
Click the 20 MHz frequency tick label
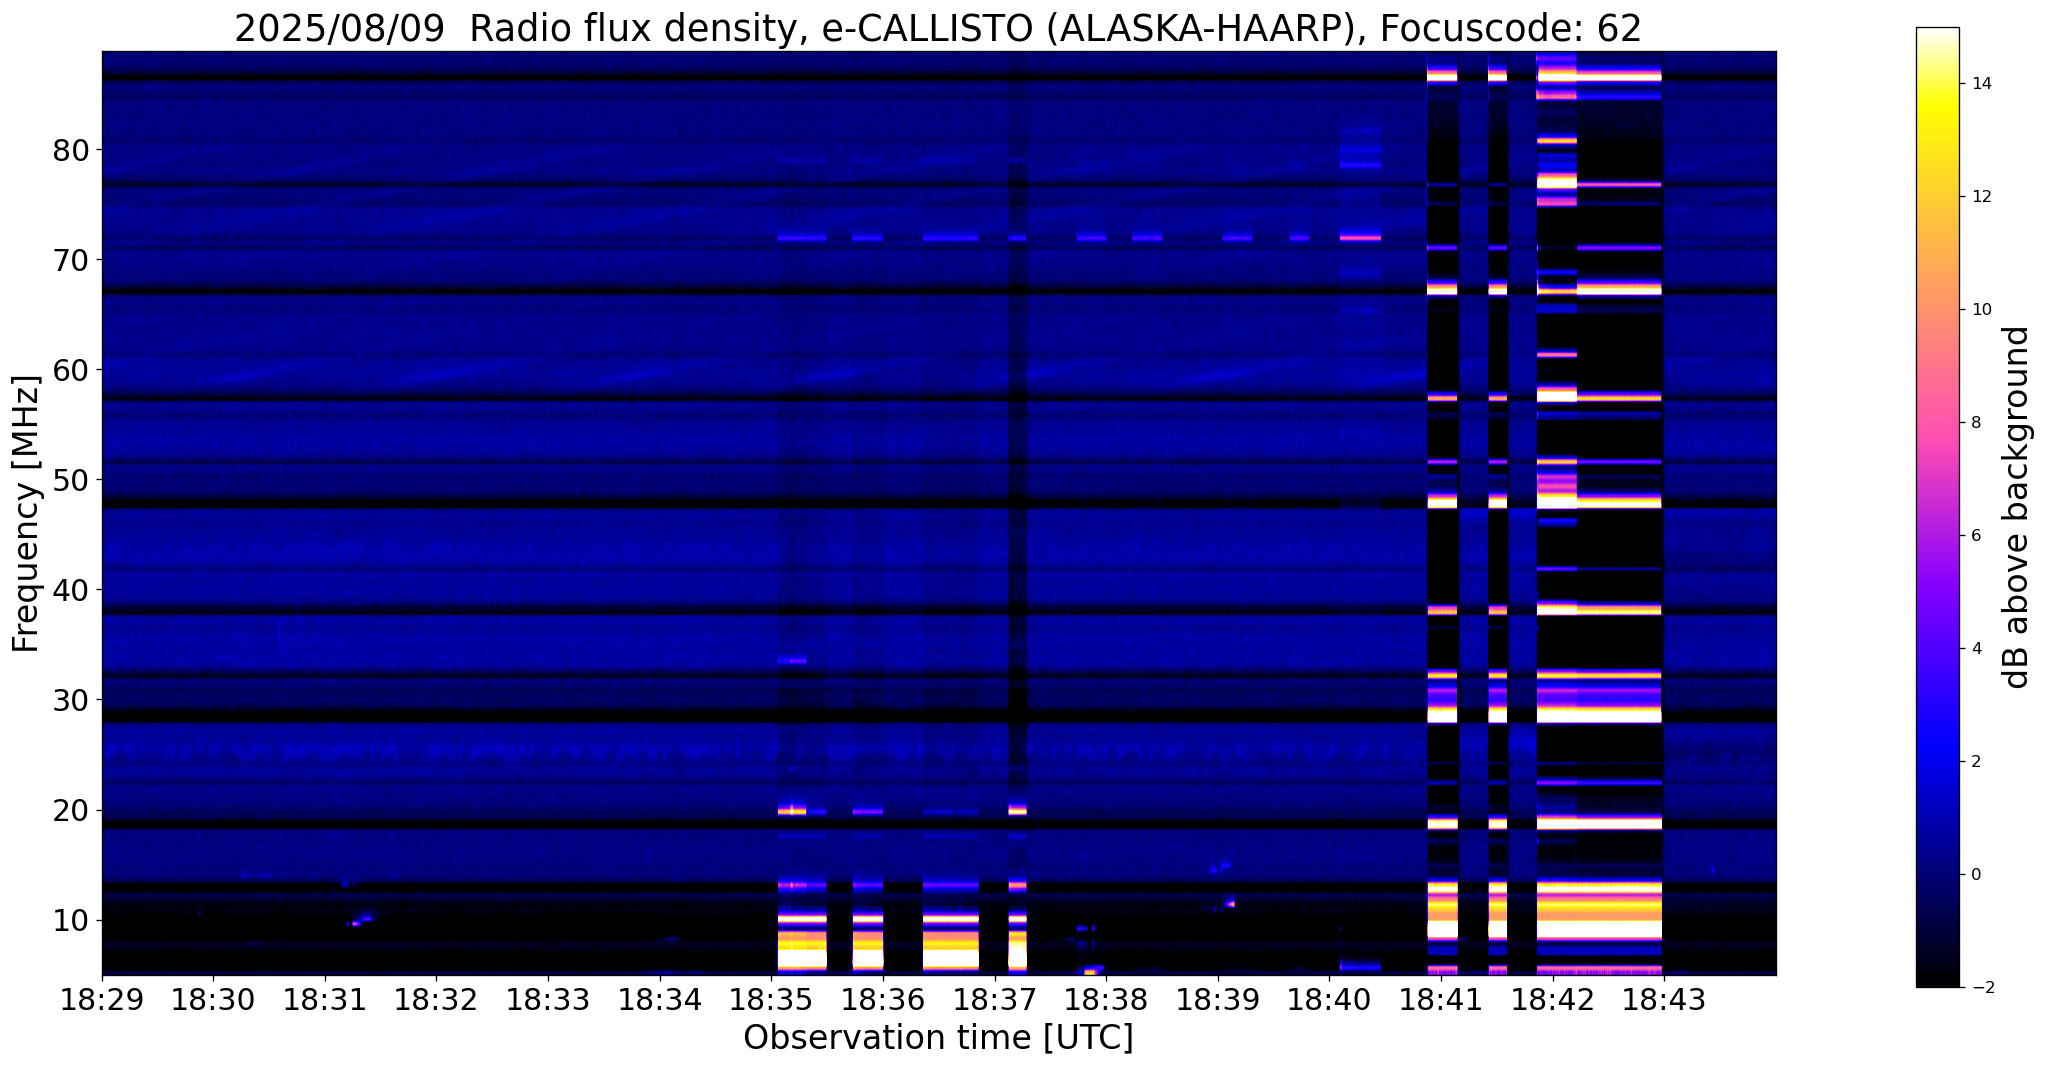pyautogui.click(x=70, y=810)
